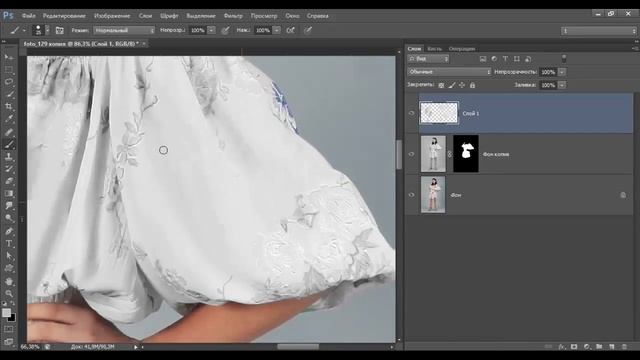Click the foreground color swatch
This screenshot has height=360, width=640.
tap(6, 313)
